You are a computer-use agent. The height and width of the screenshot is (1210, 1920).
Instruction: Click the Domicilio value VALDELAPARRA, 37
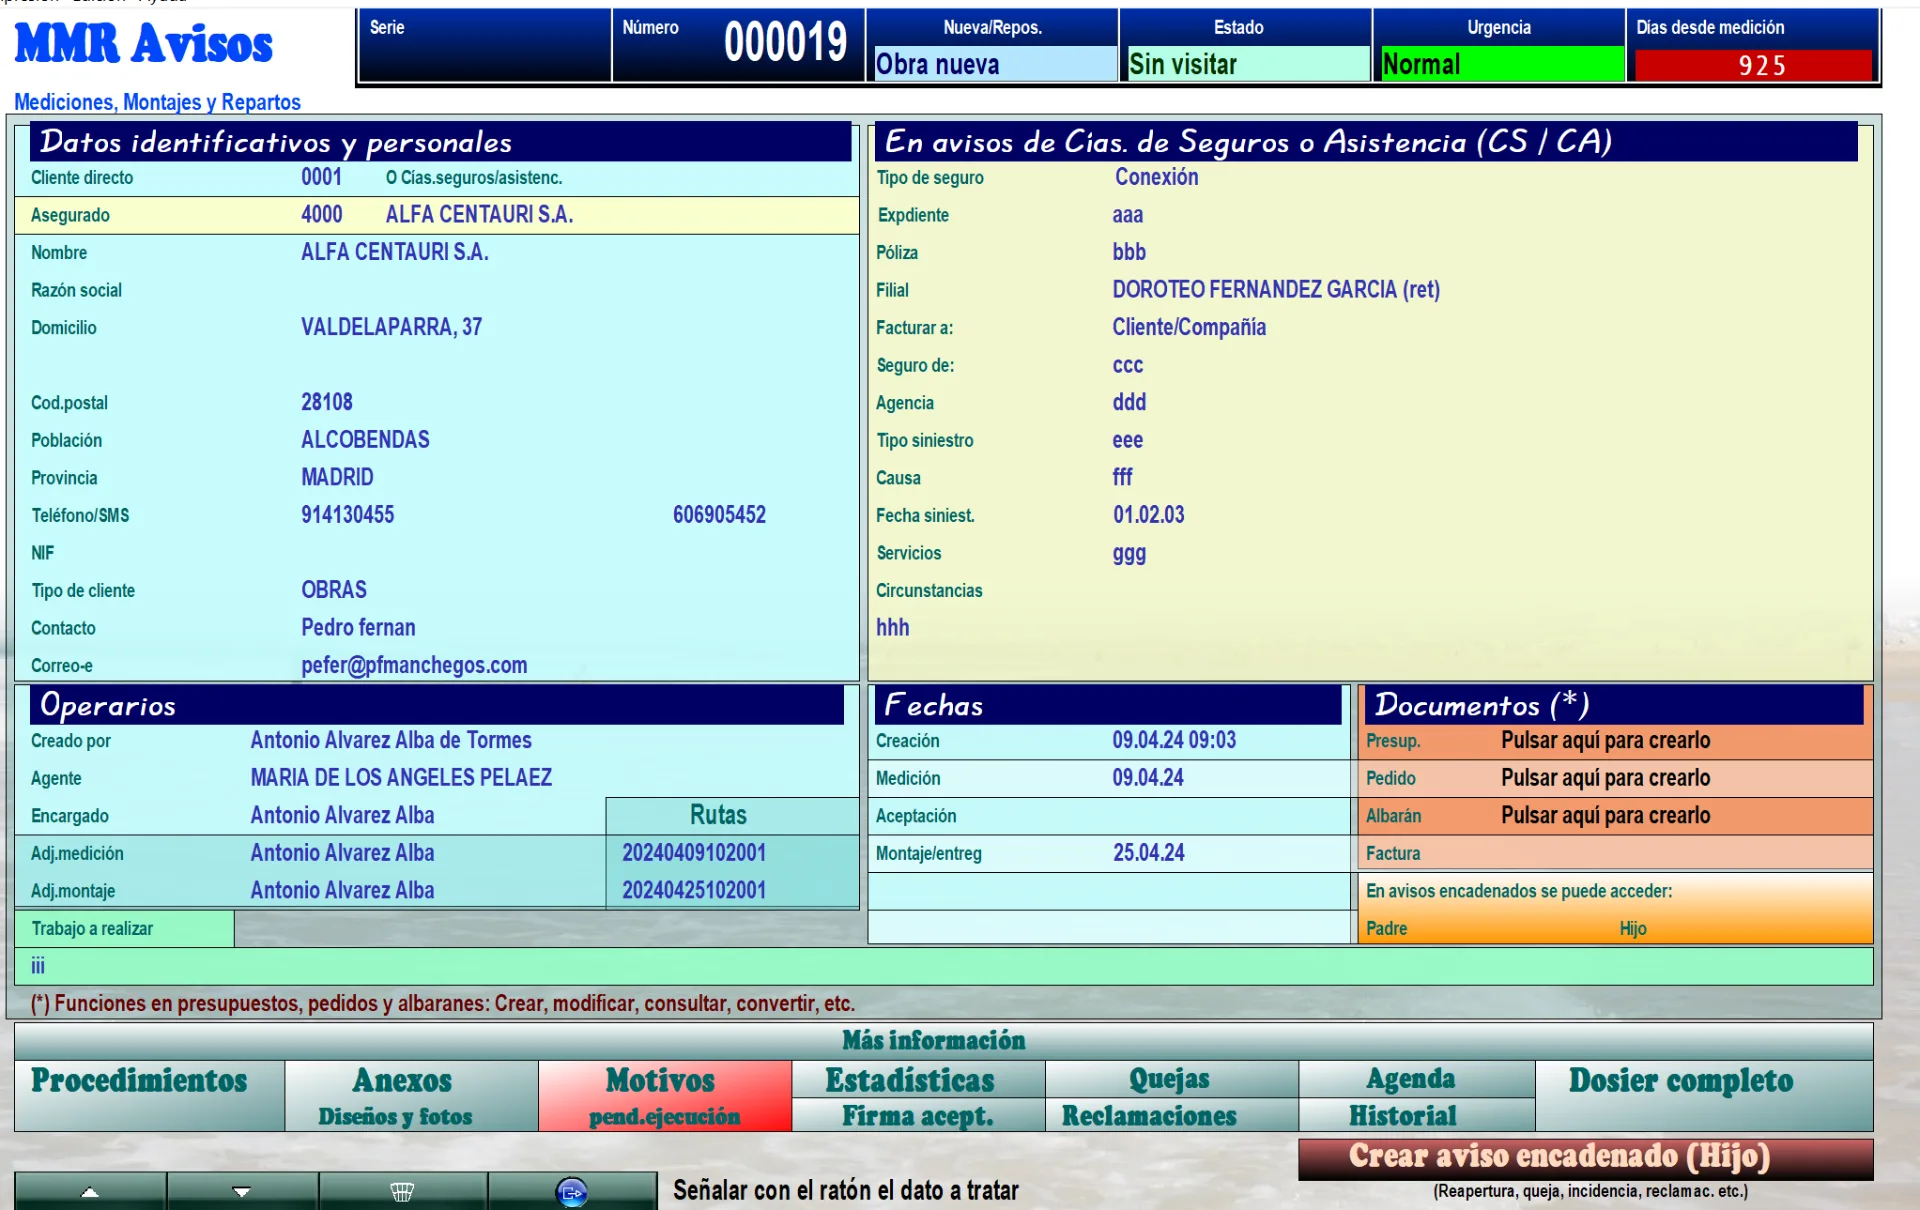[391, 328]
